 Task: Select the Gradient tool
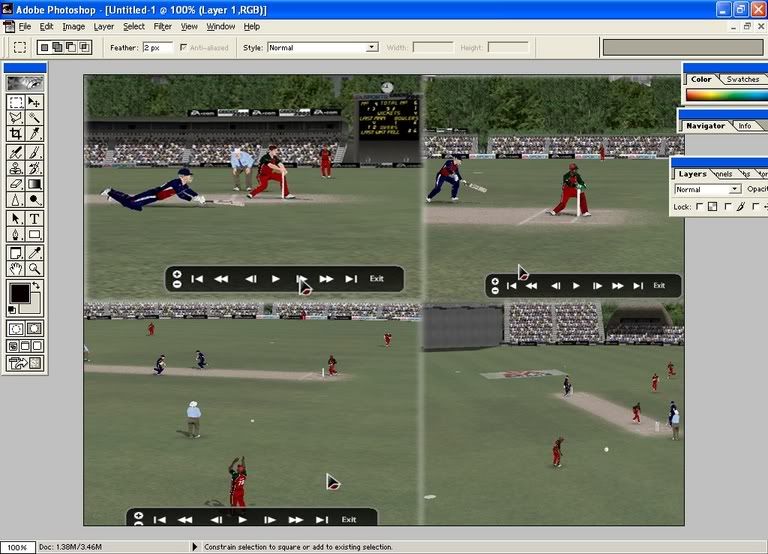(34, 184)
